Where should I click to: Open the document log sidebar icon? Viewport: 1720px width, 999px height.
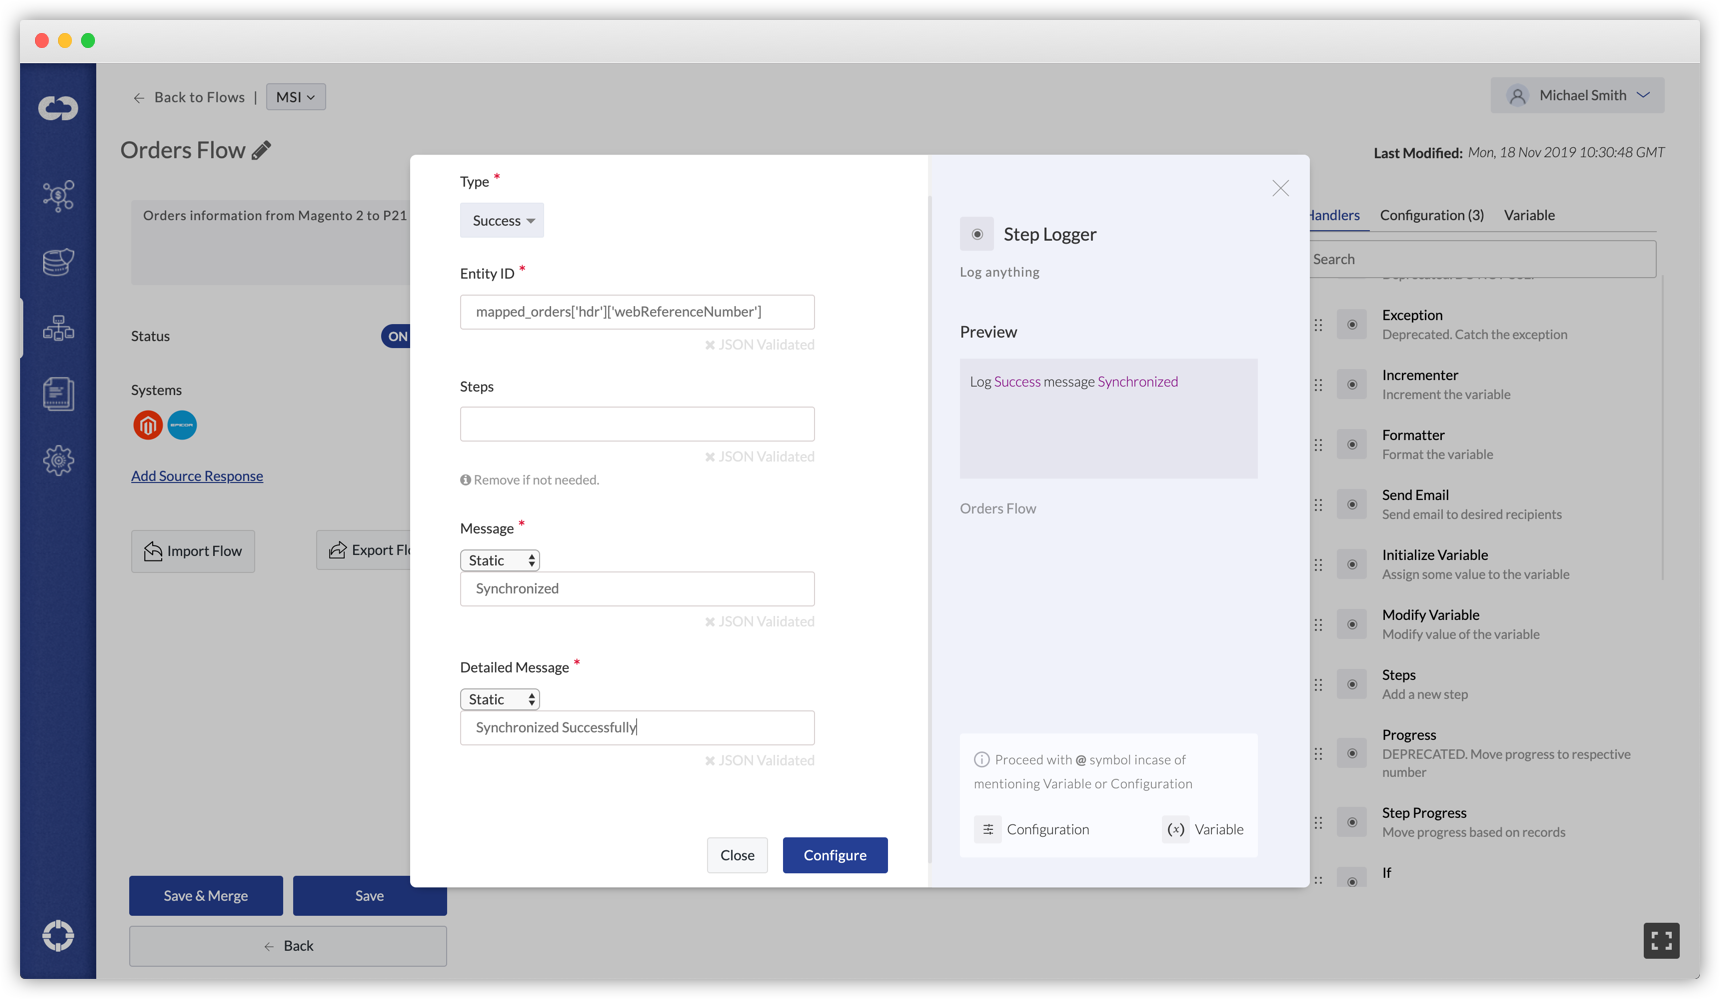pyautogui.click(x=58, y=394)
